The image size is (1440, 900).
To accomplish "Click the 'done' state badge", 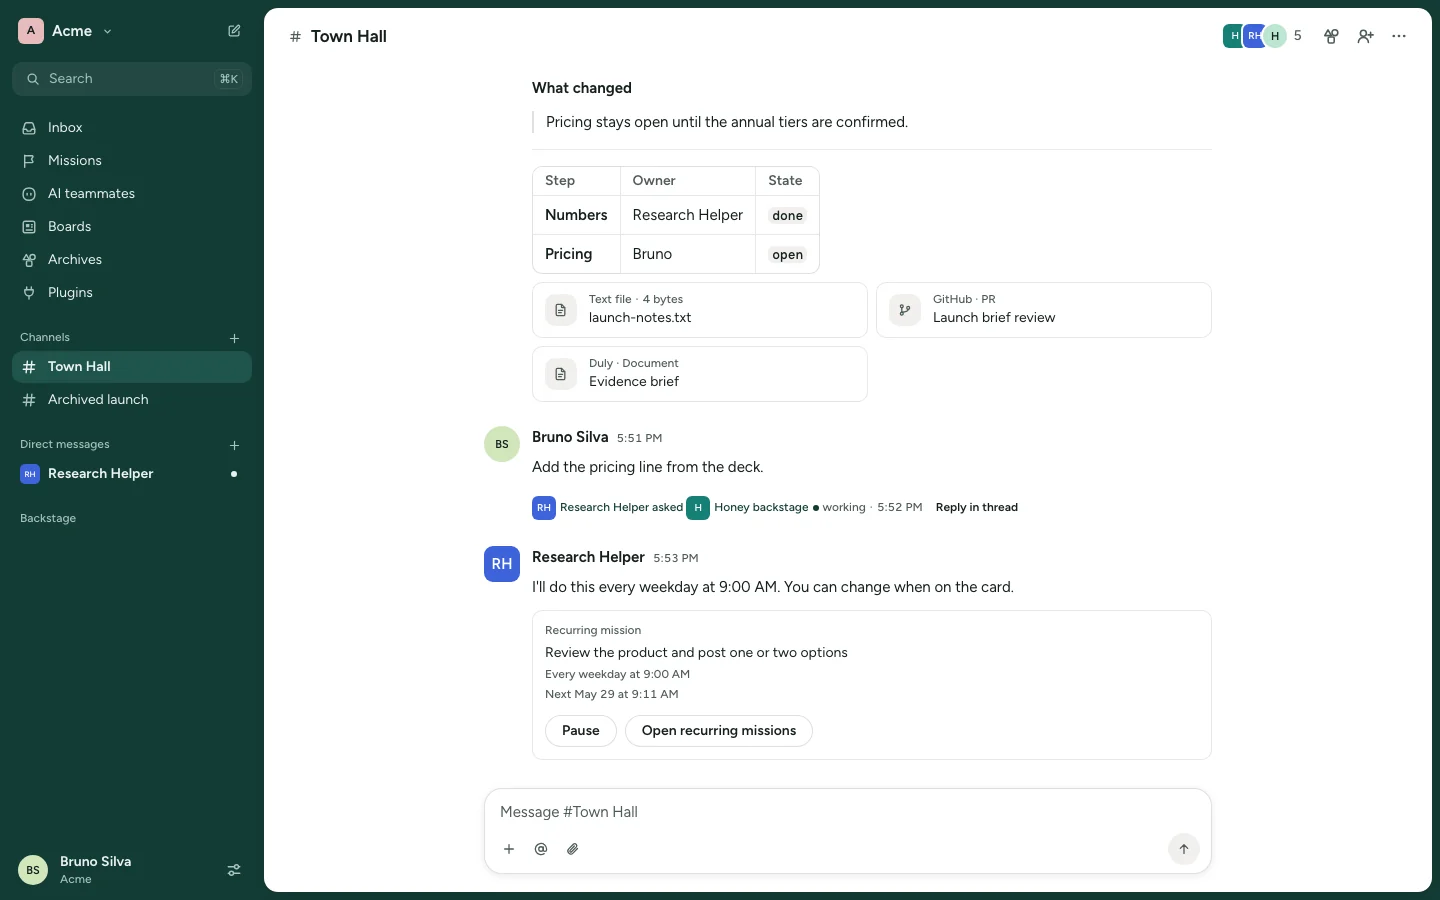I will [788, 216].
